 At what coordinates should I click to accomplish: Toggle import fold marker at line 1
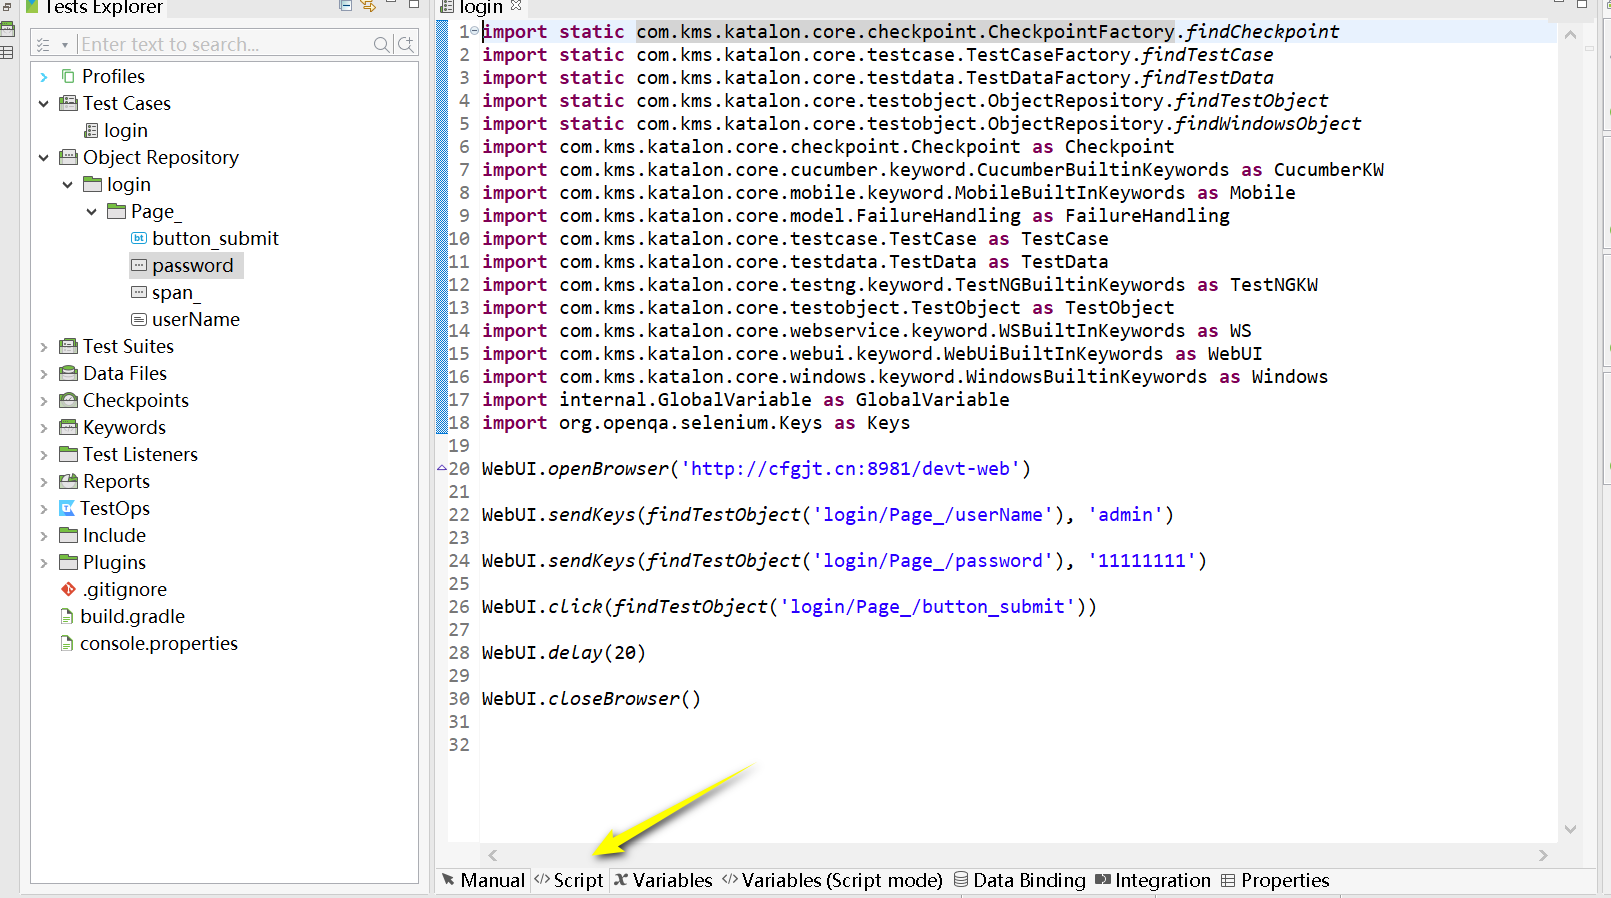click(474, 31)
